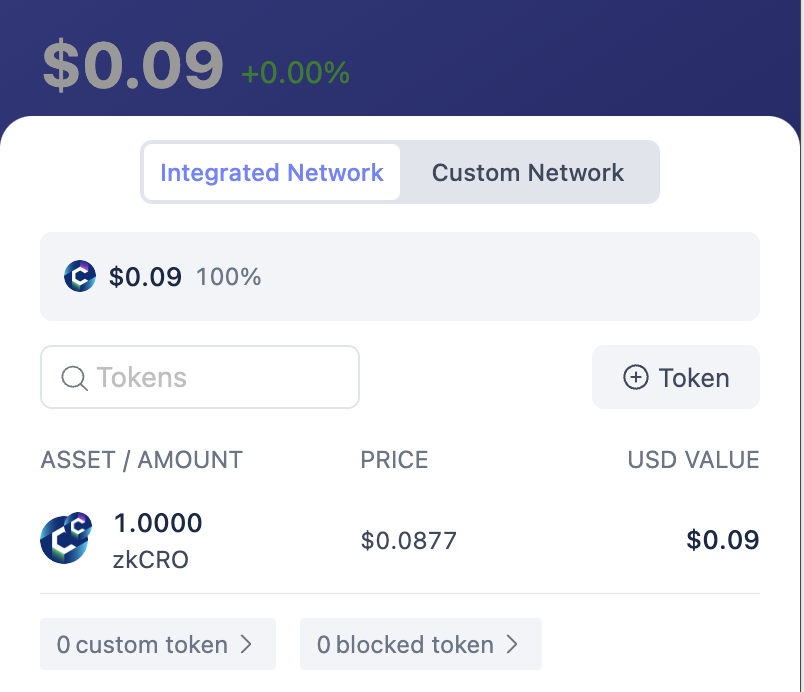Viewport: 804px width, 692px height.
Task: Switch to the Integrated Network tab
Action: click(x=271, y=172)
